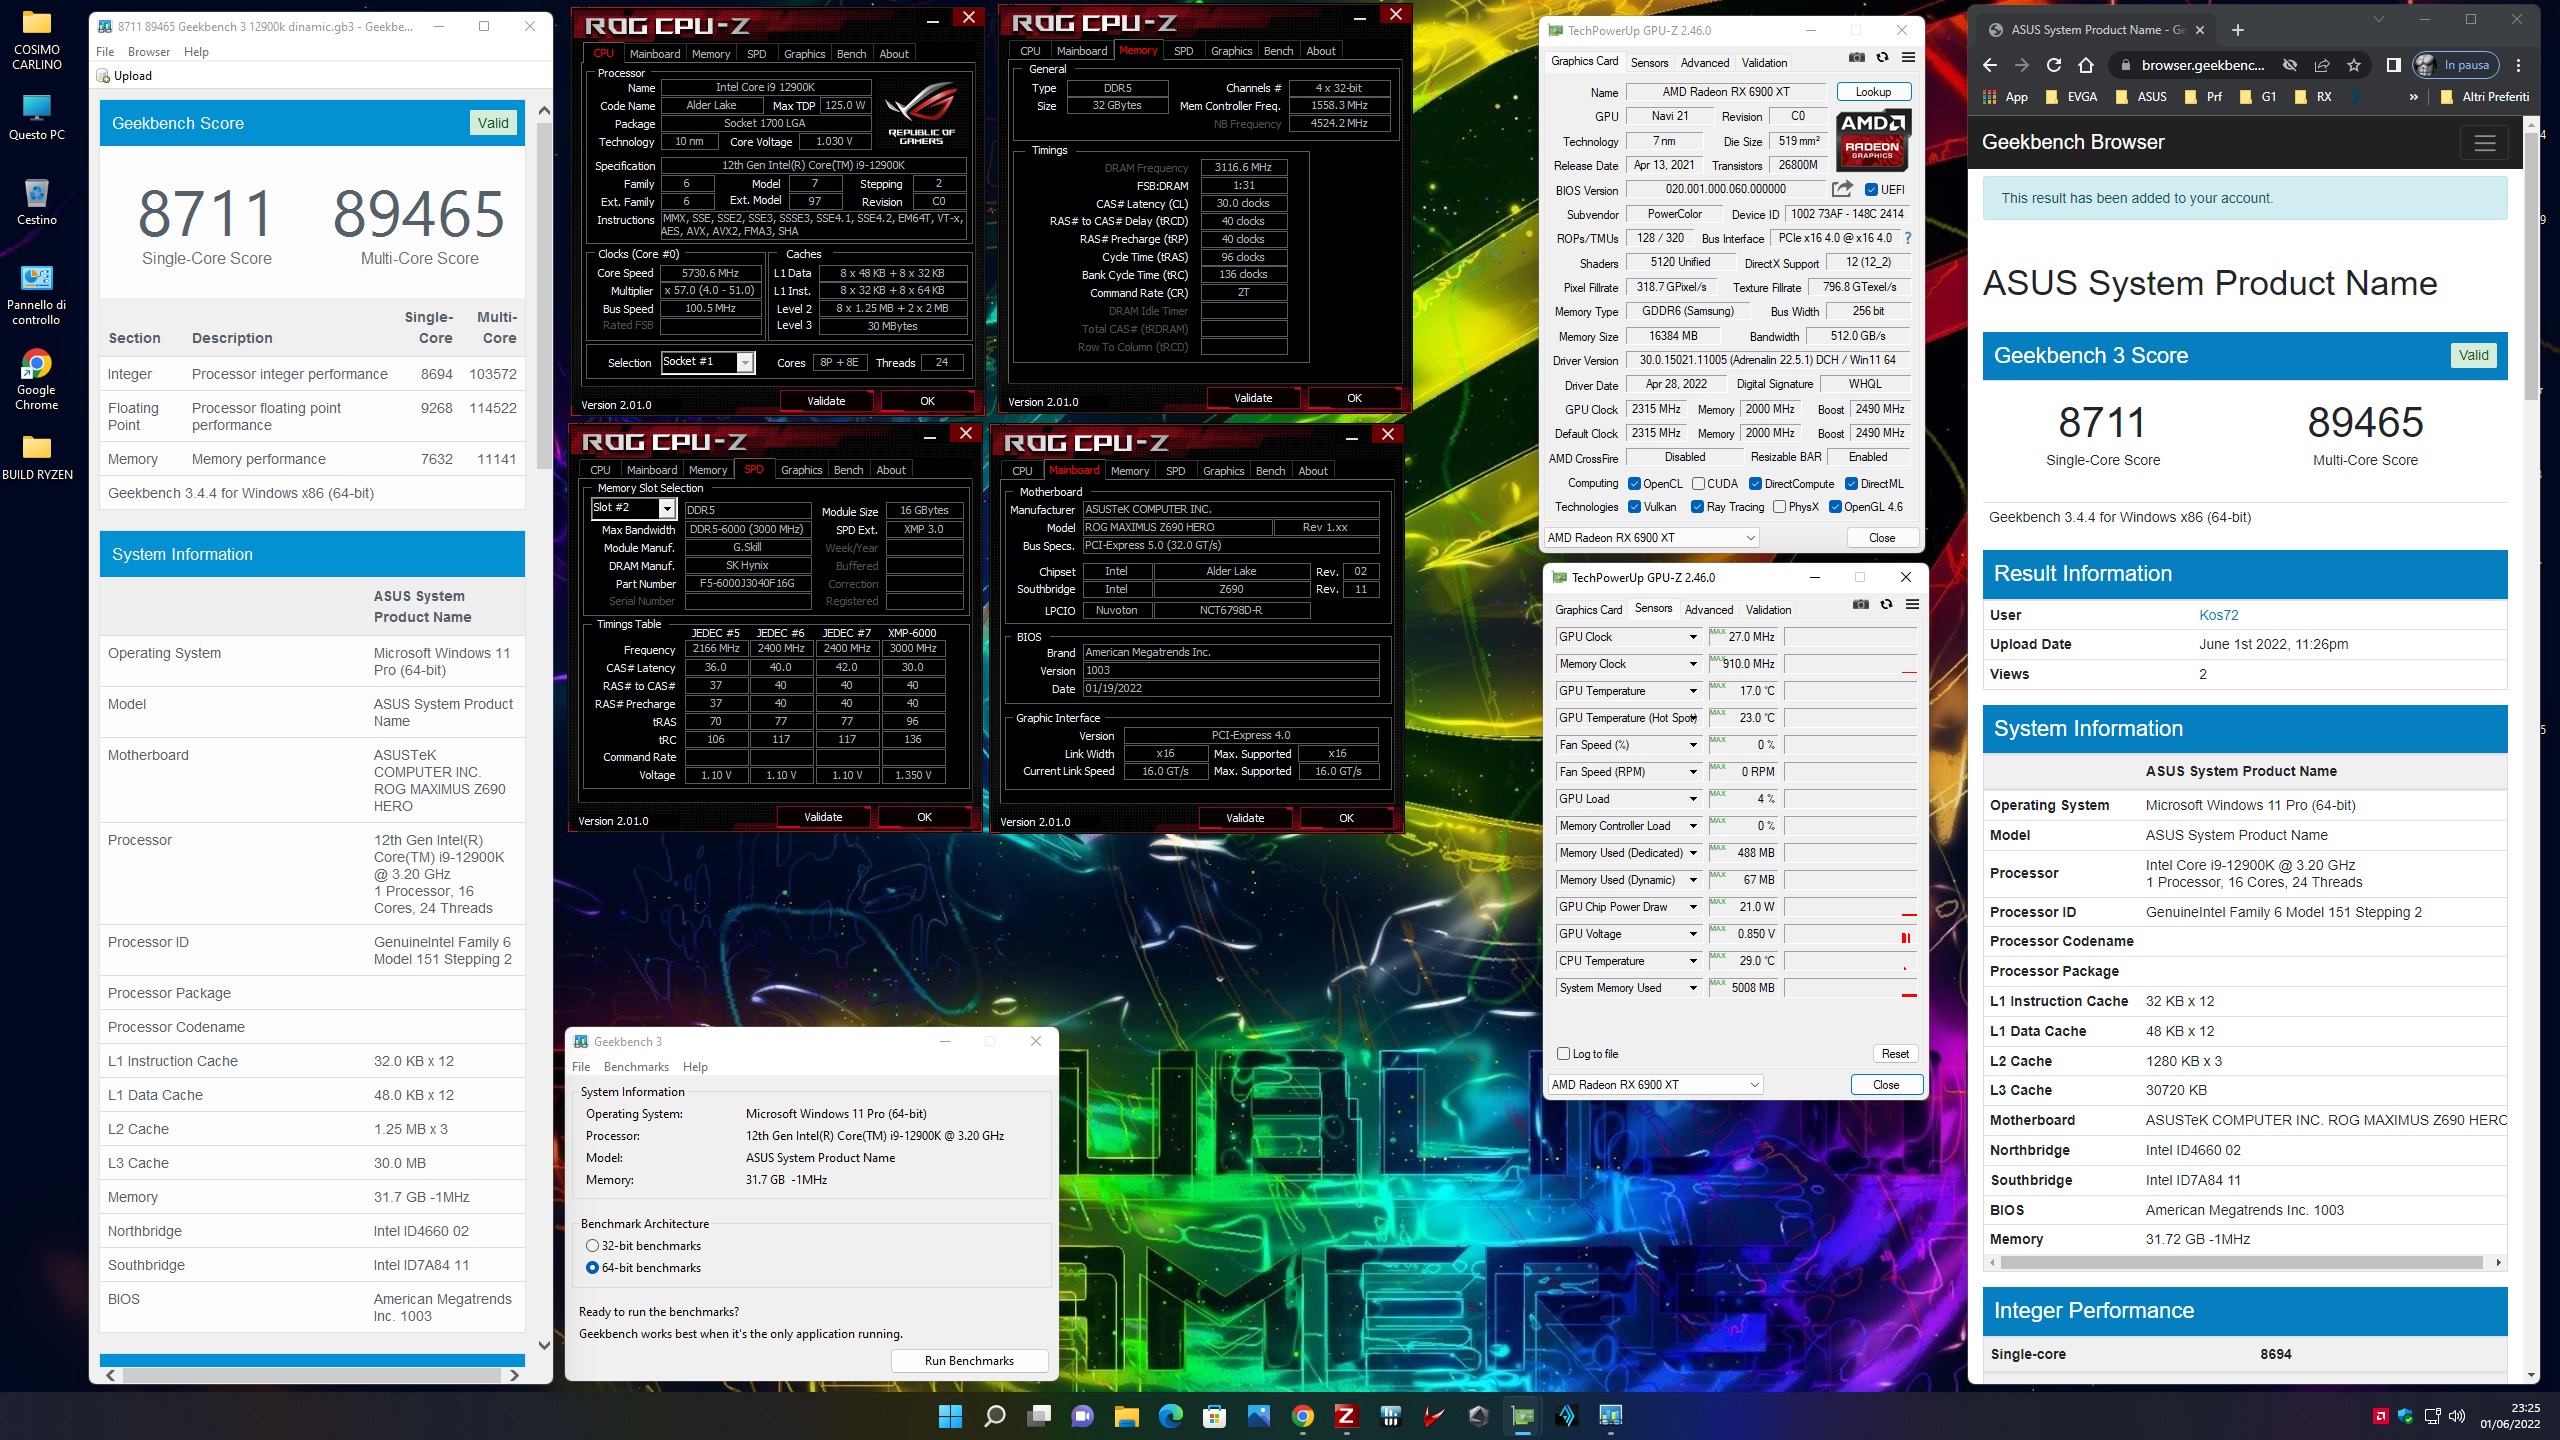
Task: Click the share icon in Chrome's address bar
Action: [2322, 65]
